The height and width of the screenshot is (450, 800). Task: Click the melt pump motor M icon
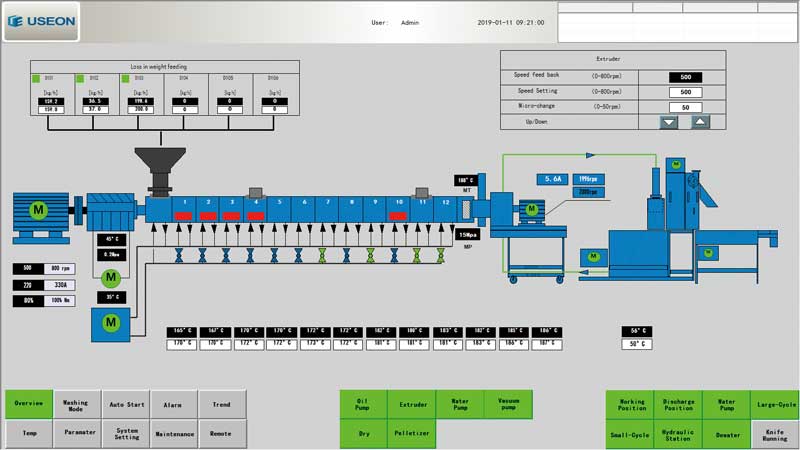pos(532,209)
